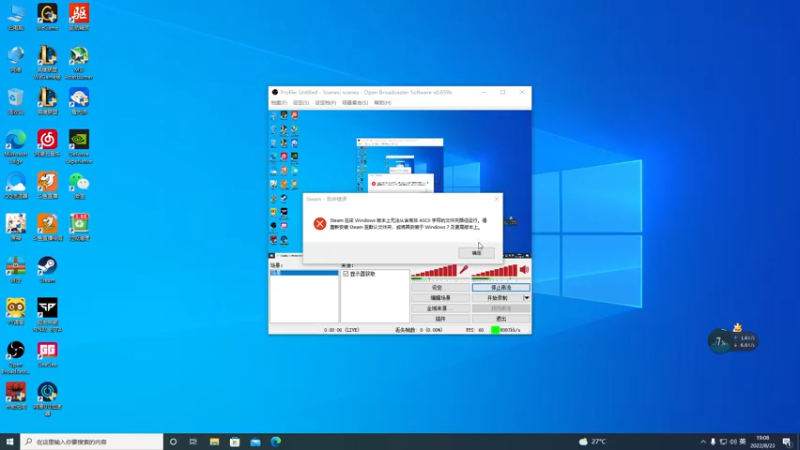Open the anime character desktop icon
This screenshot has height=450, width=800.
tap(16, 228)
